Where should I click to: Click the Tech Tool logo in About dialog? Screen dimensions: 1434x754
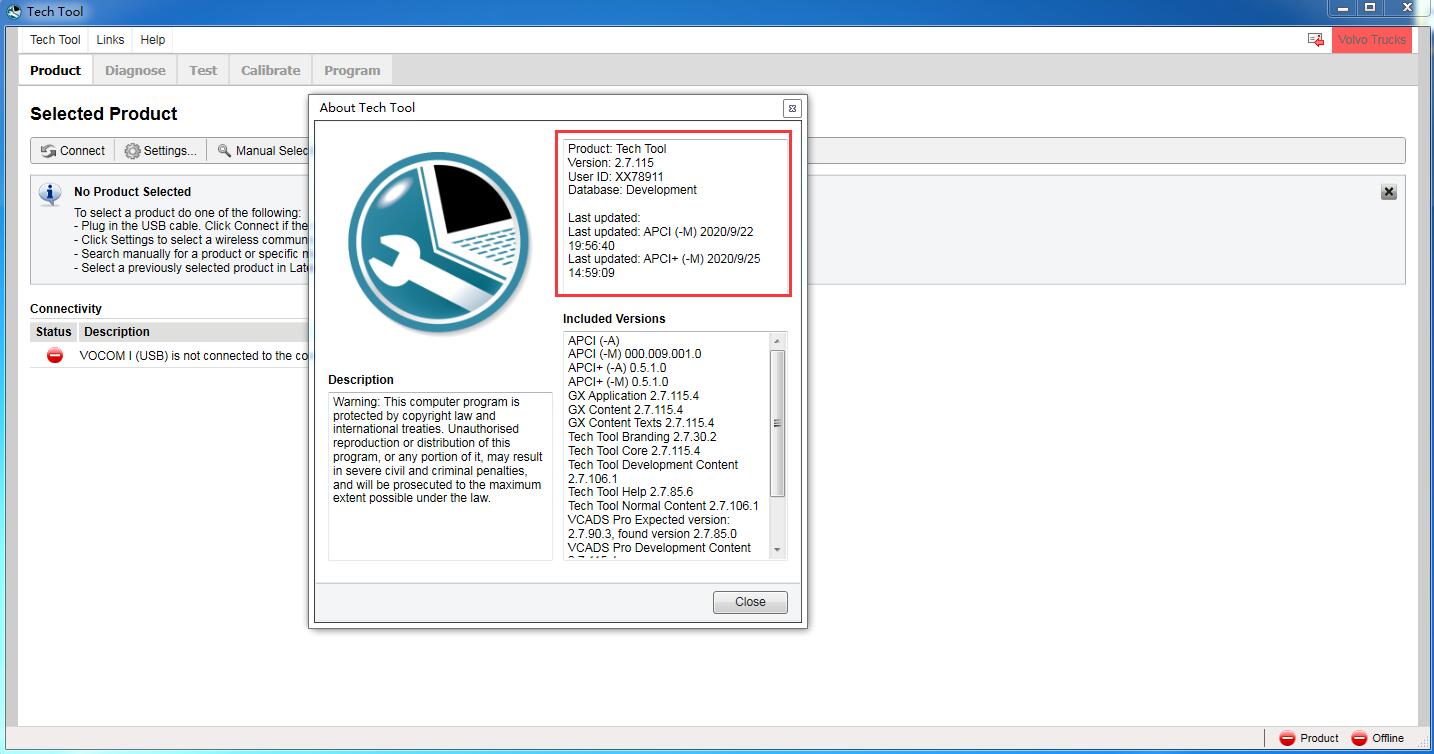point(440,243)
